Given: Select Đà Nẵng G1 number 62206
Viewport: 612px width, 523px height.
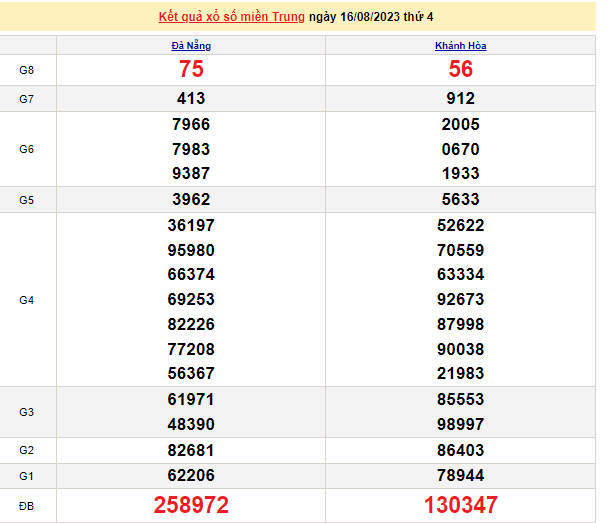Looking at the screenshot, I should point(191,475).
